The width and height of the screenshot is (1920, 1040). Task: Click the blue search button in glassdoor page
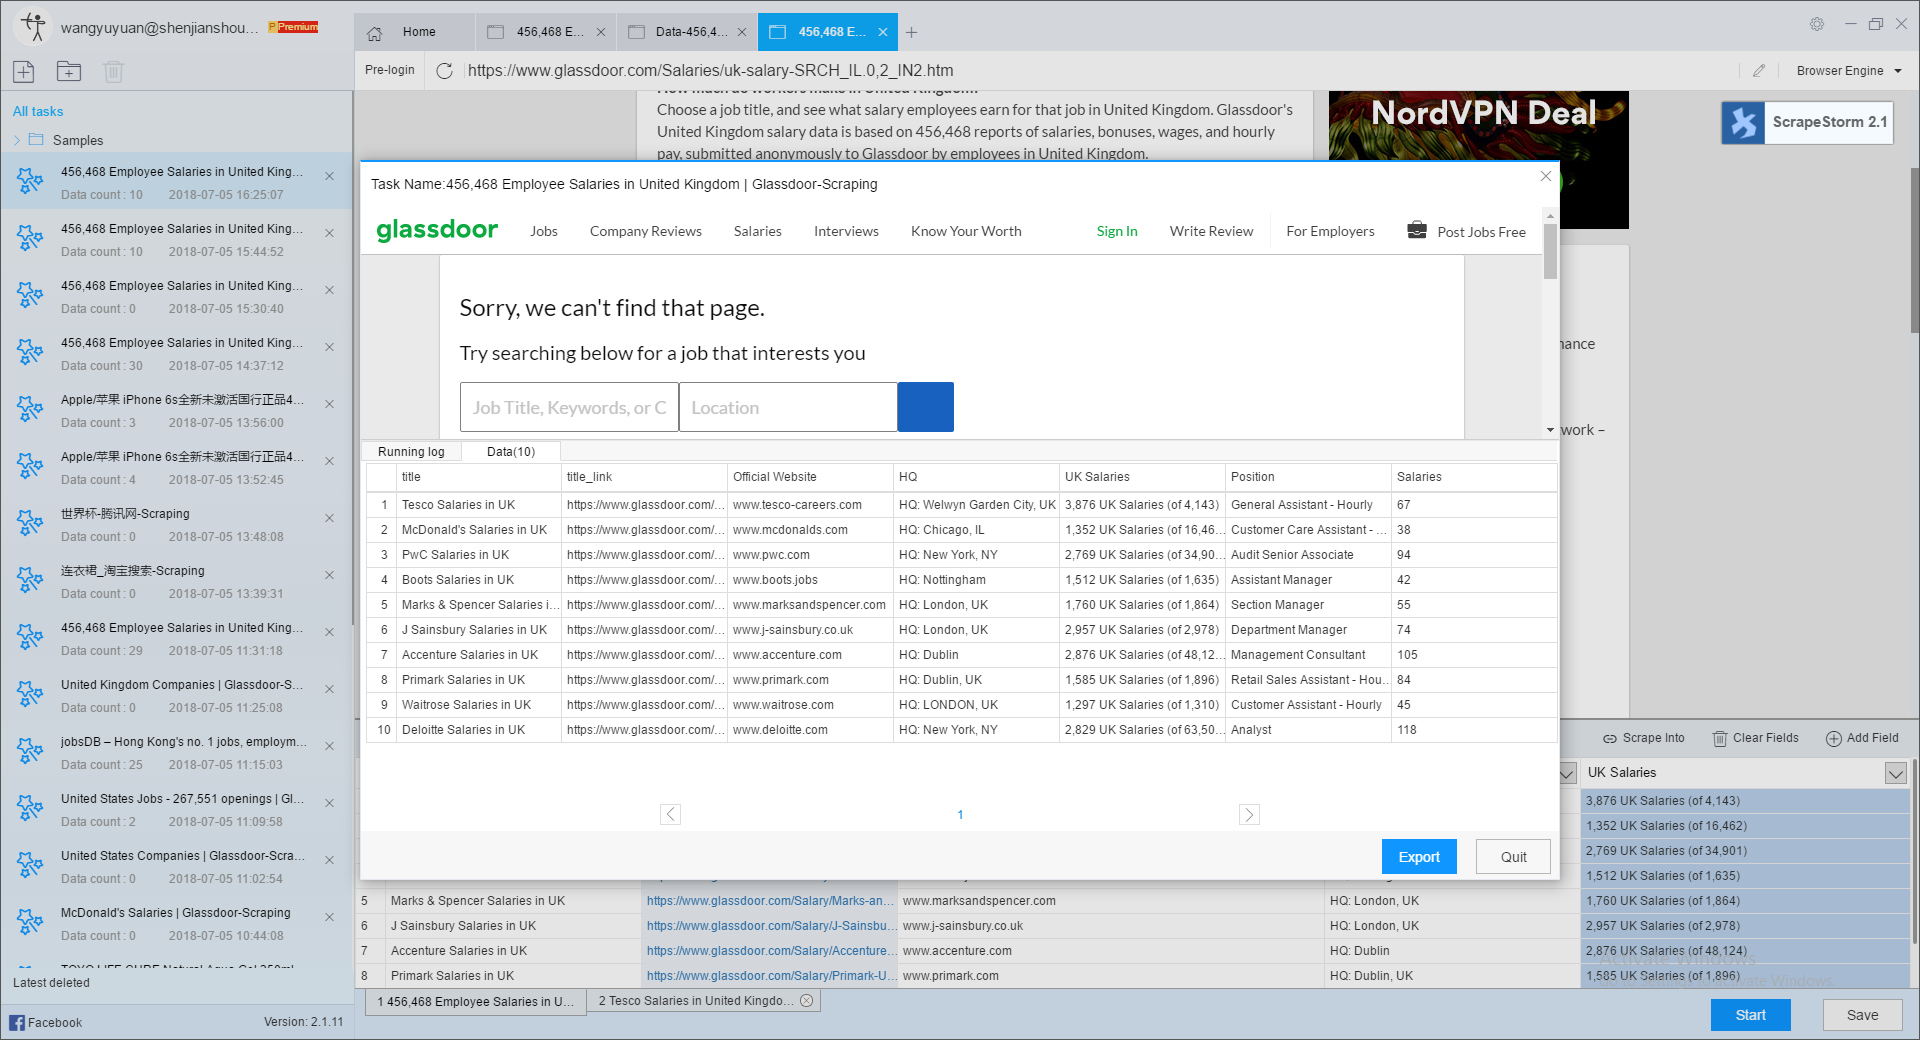click(x=925, y=407)
